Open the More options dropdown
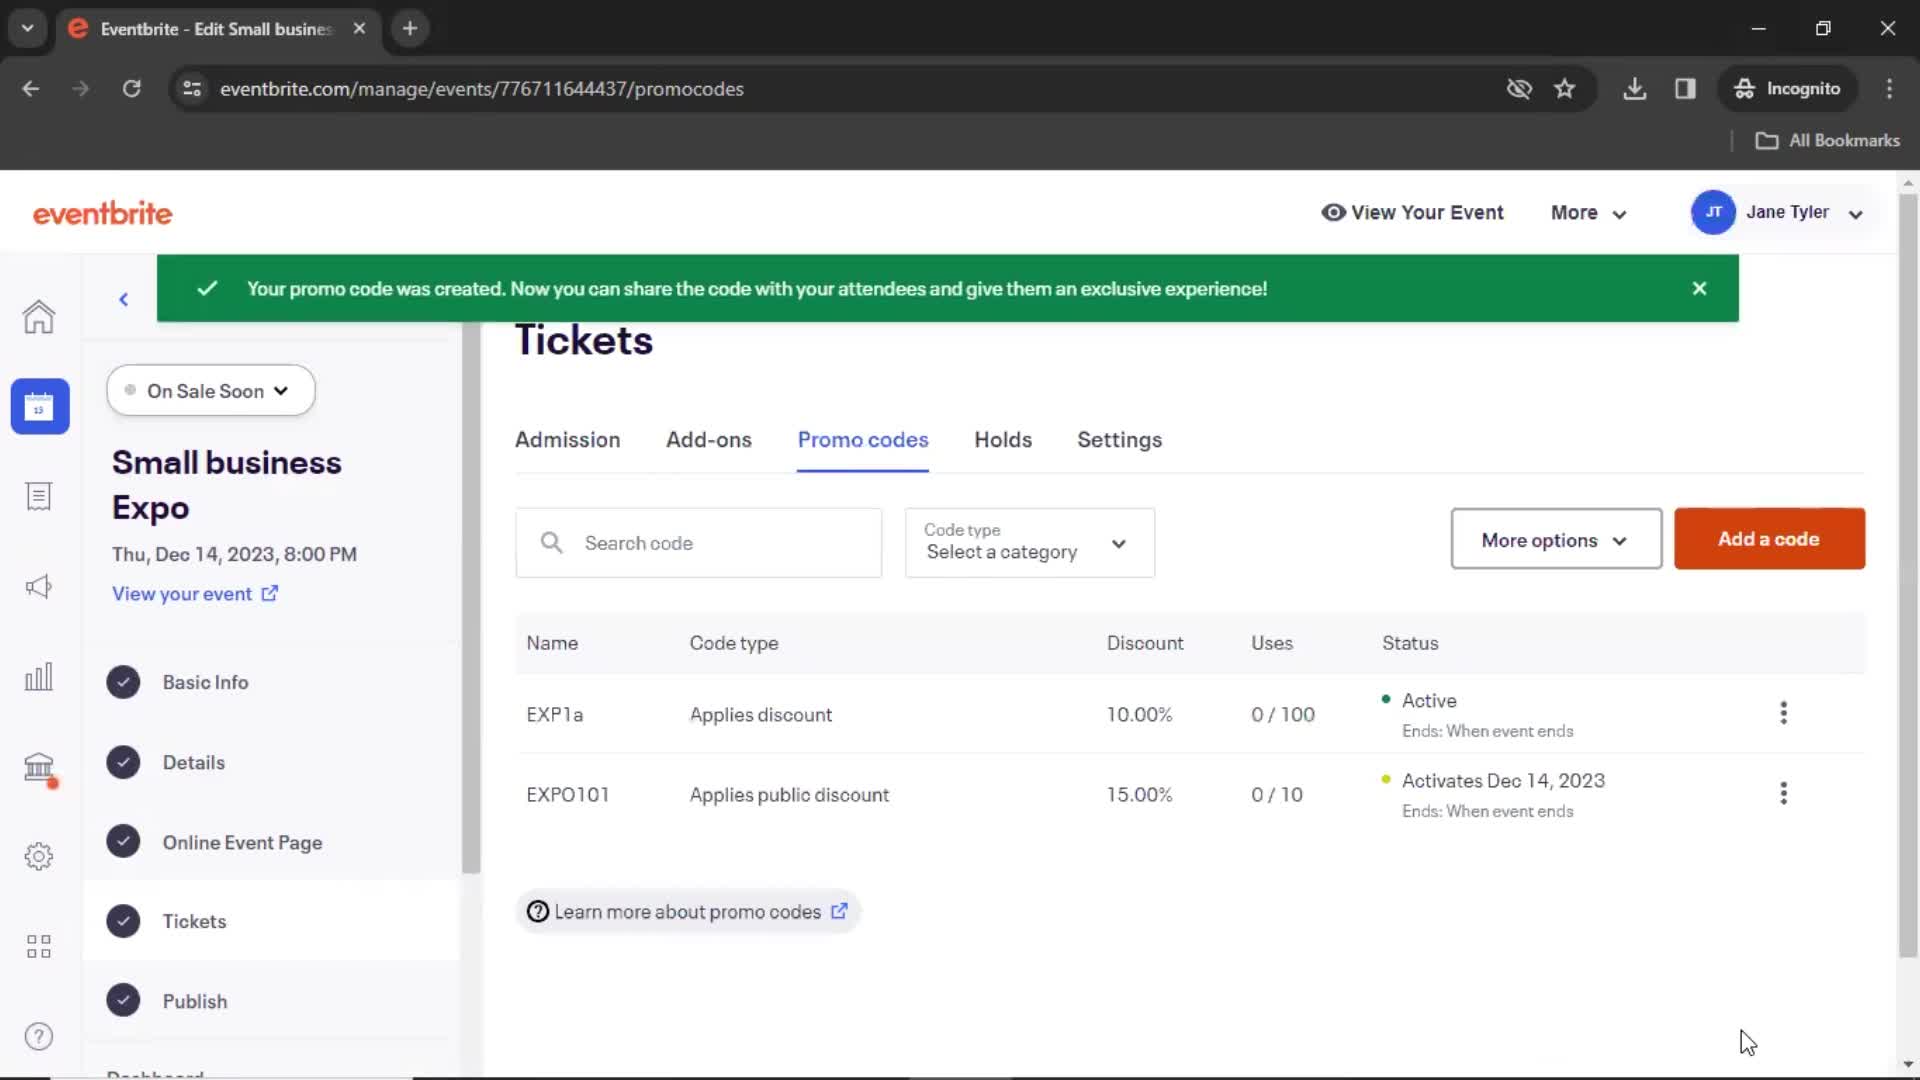The width and height of the screenshot is (1920, 1080). tap(1556, 539)
